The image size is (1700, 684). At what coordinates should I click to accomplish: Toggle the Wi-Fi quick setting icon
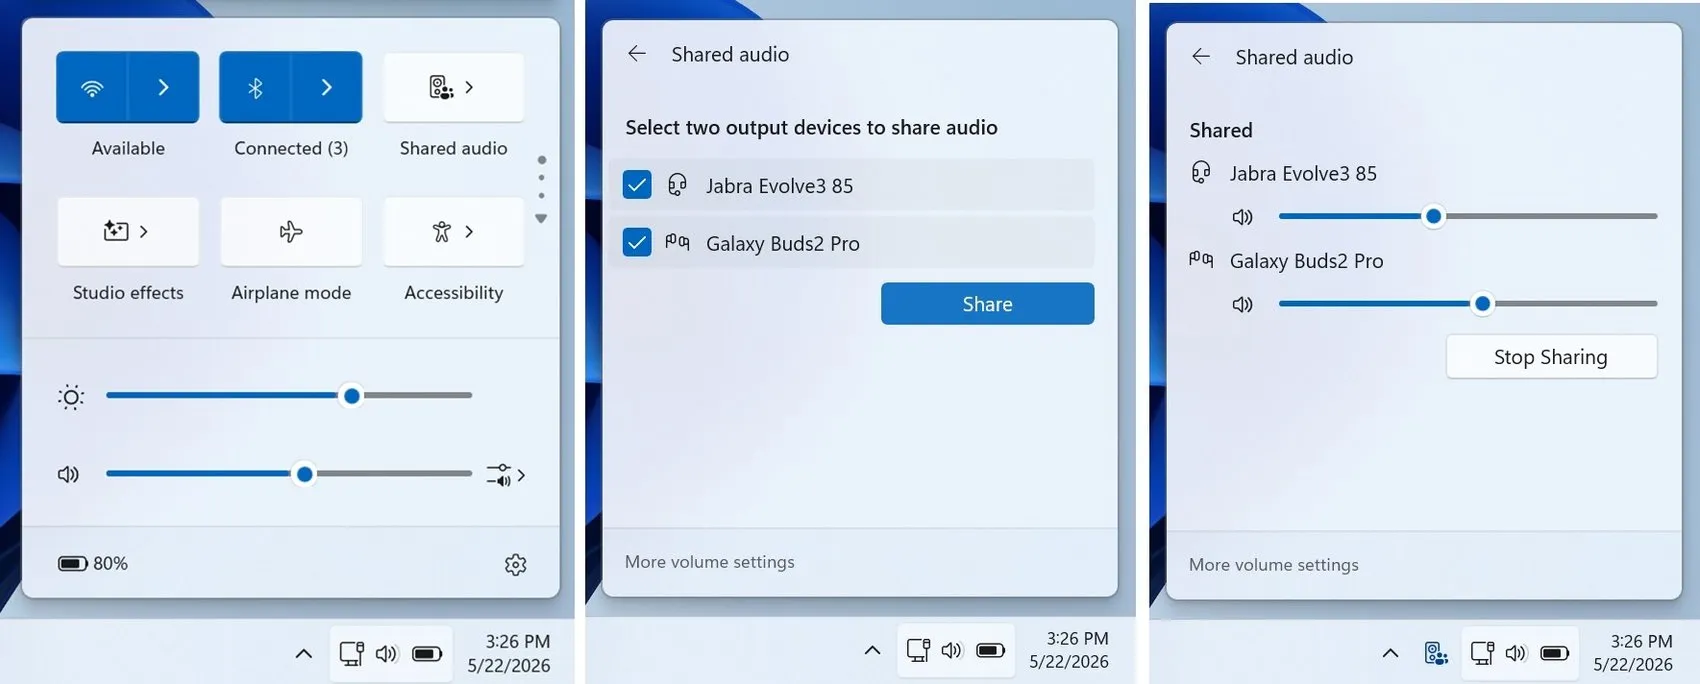coord(92,88)
